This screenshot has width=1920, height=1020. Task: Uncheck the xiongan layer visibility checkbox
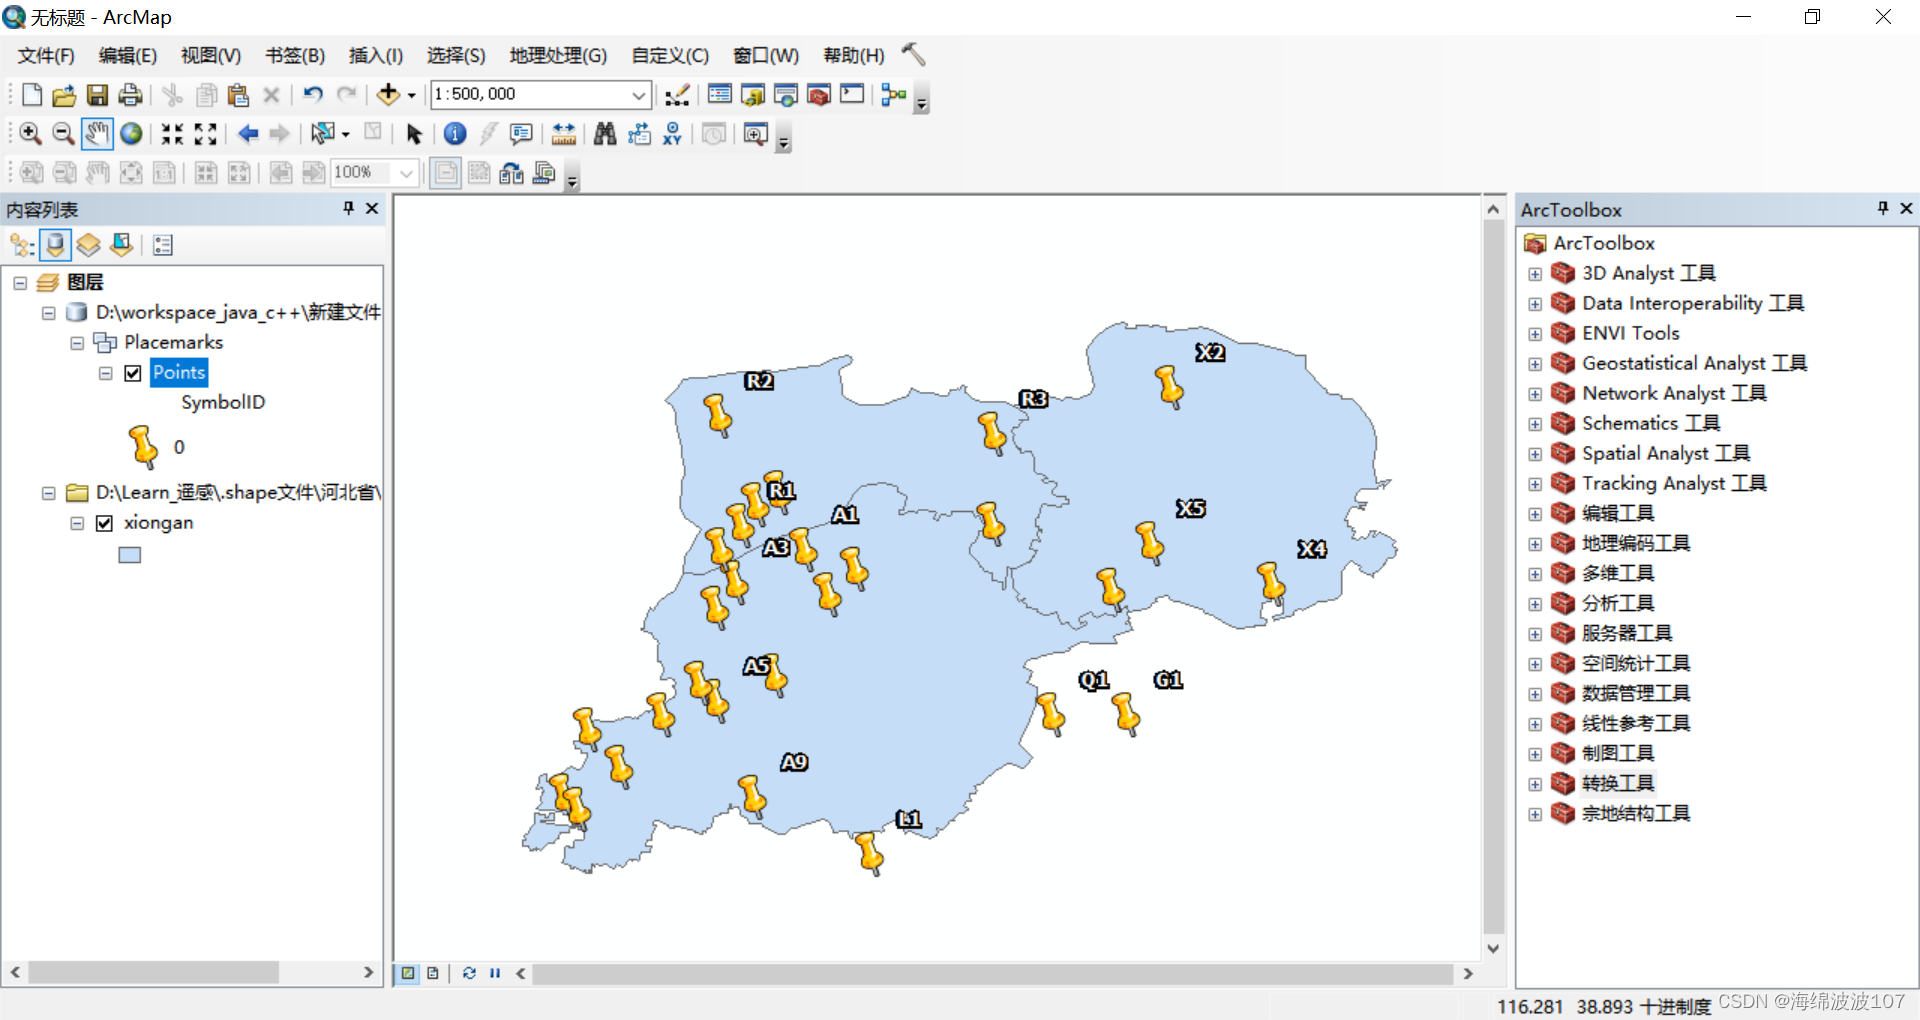[104, 523]
